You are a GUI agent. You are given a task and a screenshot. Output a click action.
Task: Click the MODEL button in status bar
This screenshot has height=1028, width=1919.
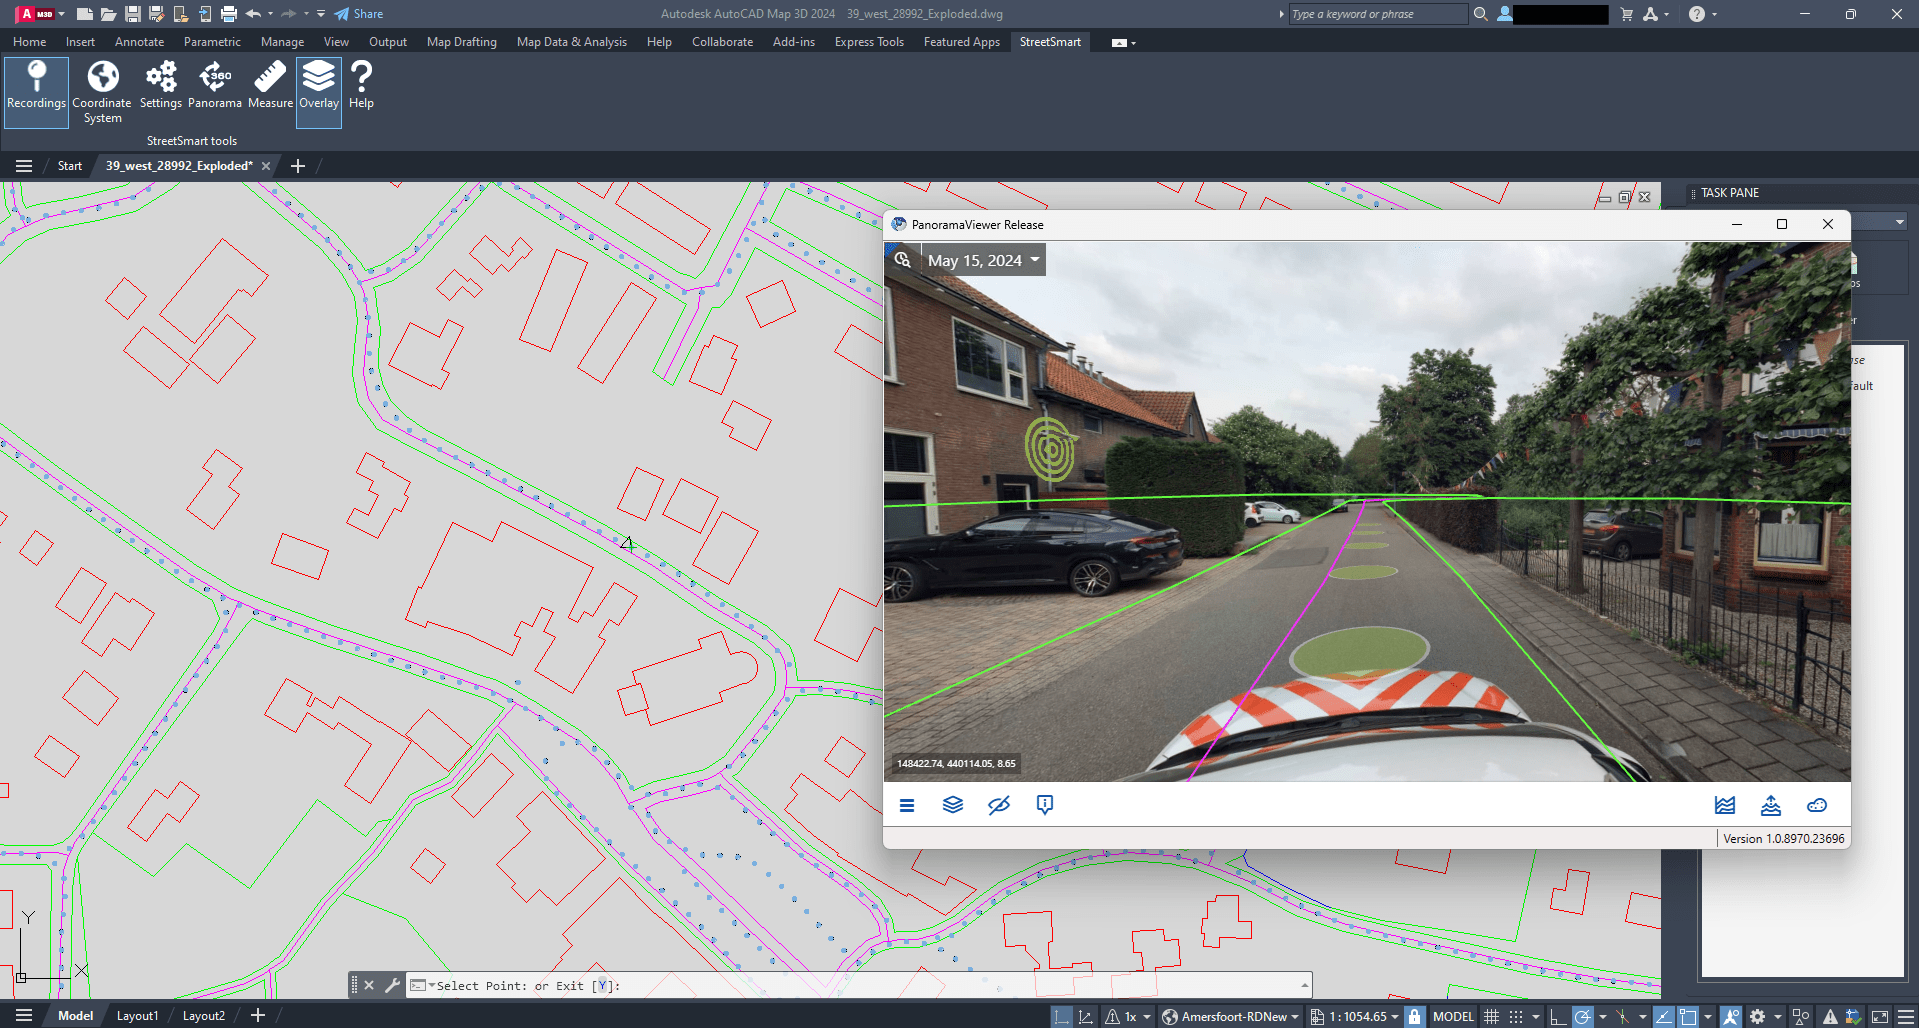pos(1453,1016)
